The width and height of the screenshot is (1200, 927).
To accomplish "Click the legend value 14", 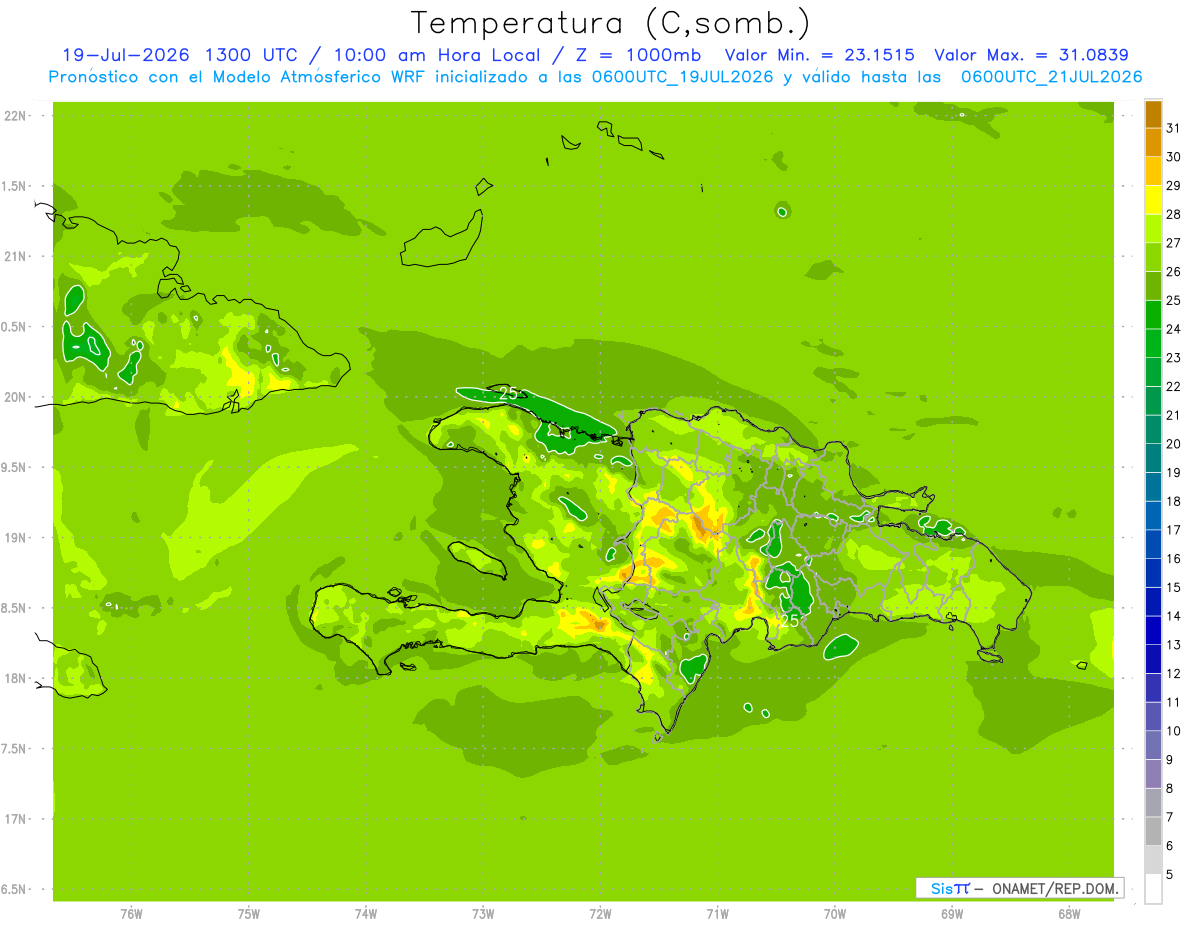I will click(1174, 616).
